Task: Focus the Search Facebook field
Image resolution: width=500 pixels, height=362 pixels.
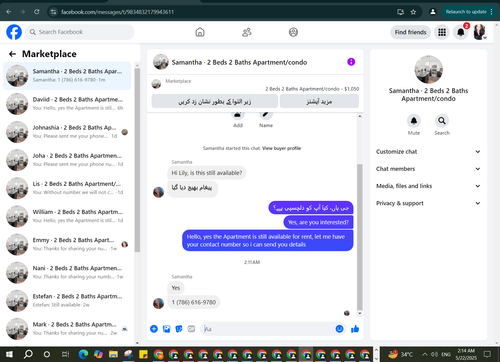Action: coord(80,32)
